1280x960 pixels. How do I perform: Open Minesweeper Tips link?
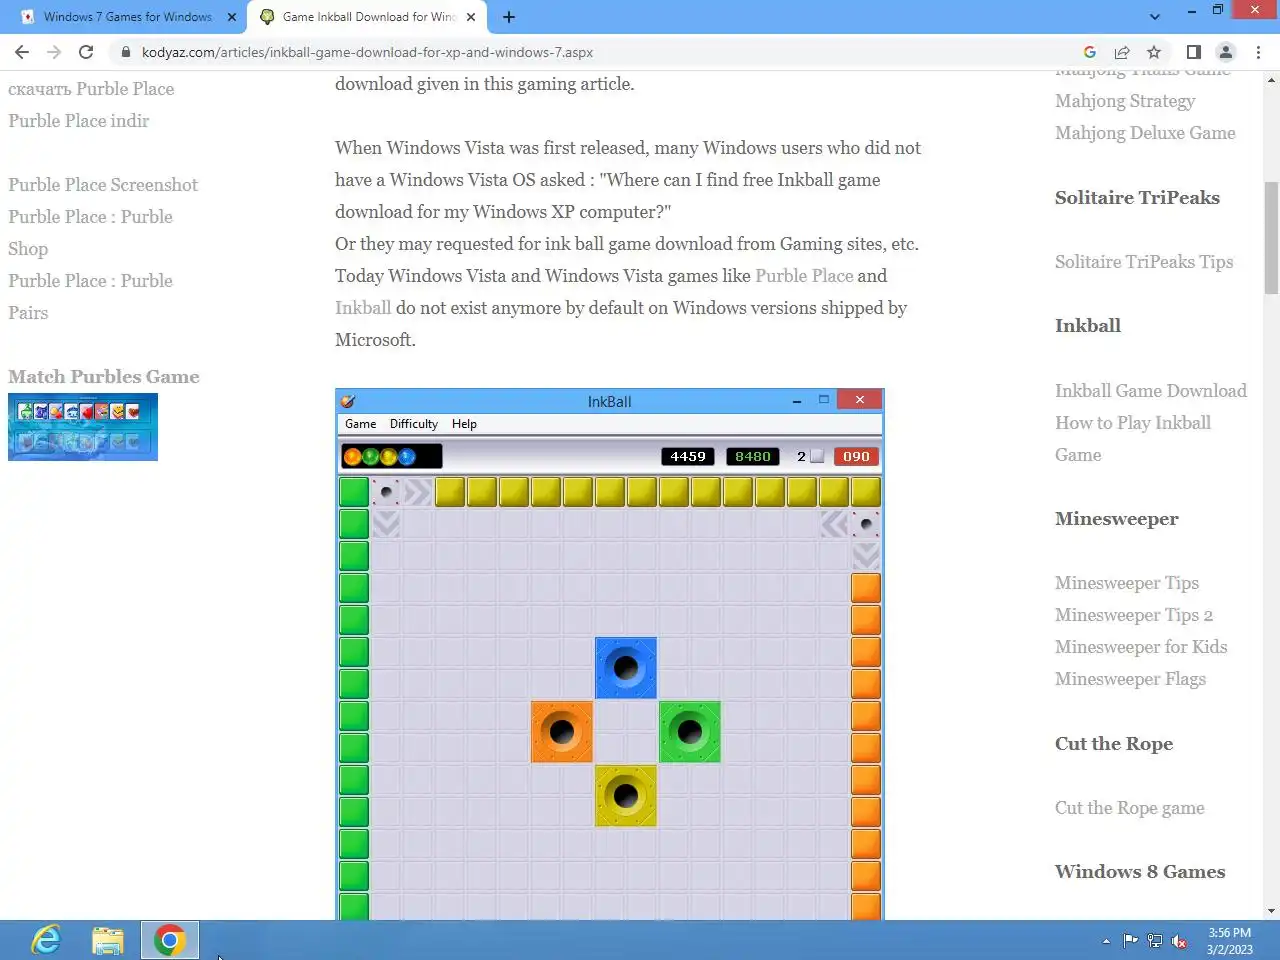(x=1127, y=583)
